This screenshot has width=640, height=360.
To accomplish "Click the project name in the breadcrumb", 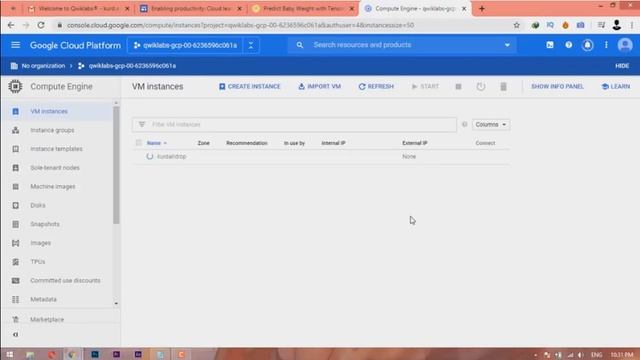I will tap(132, 66).
